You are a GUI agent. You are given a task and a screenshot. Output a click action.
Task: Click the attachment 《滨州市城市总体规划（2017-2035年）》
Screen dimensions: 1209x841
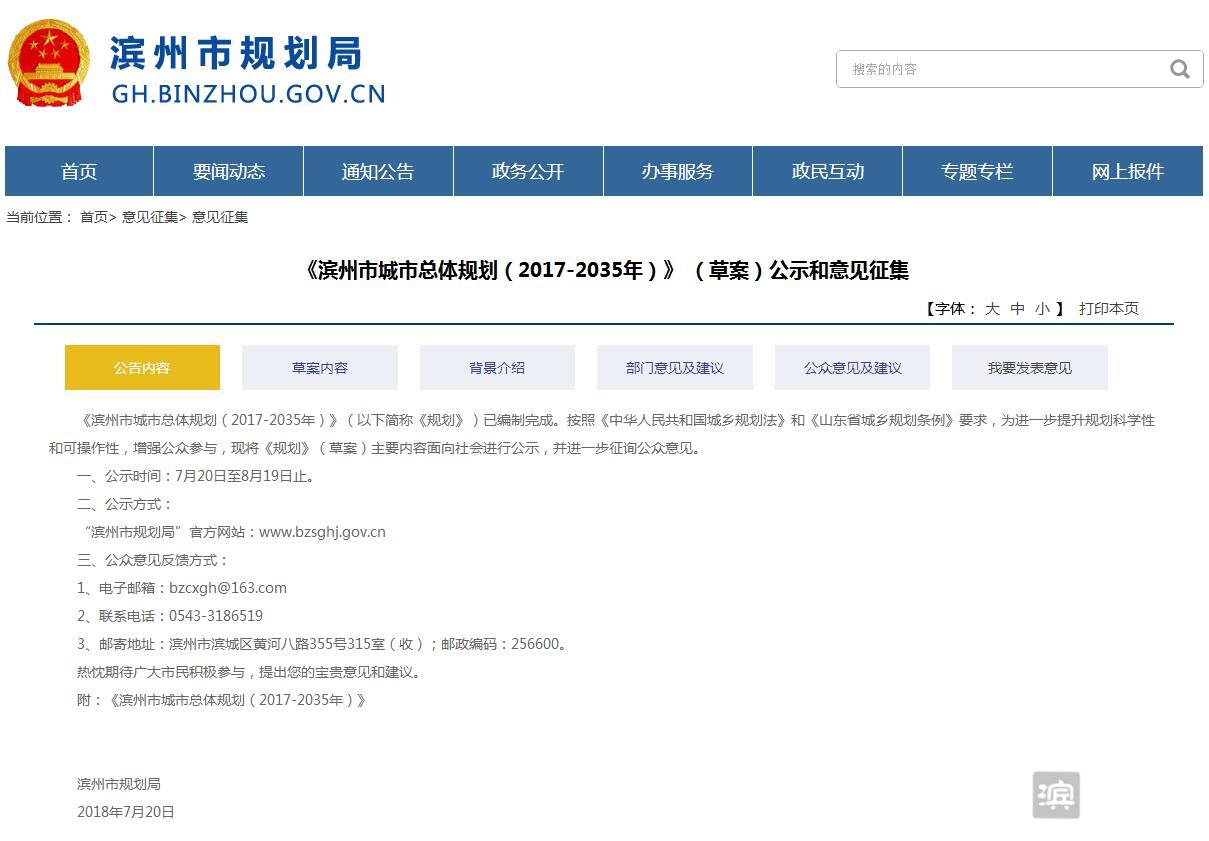tap(236, 700)
